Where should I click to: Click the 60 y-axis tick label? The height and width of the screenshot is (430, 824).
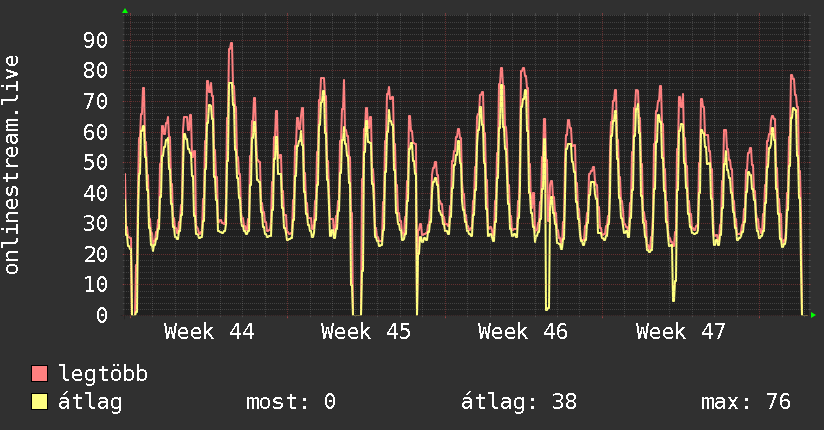tap(96, 132)
